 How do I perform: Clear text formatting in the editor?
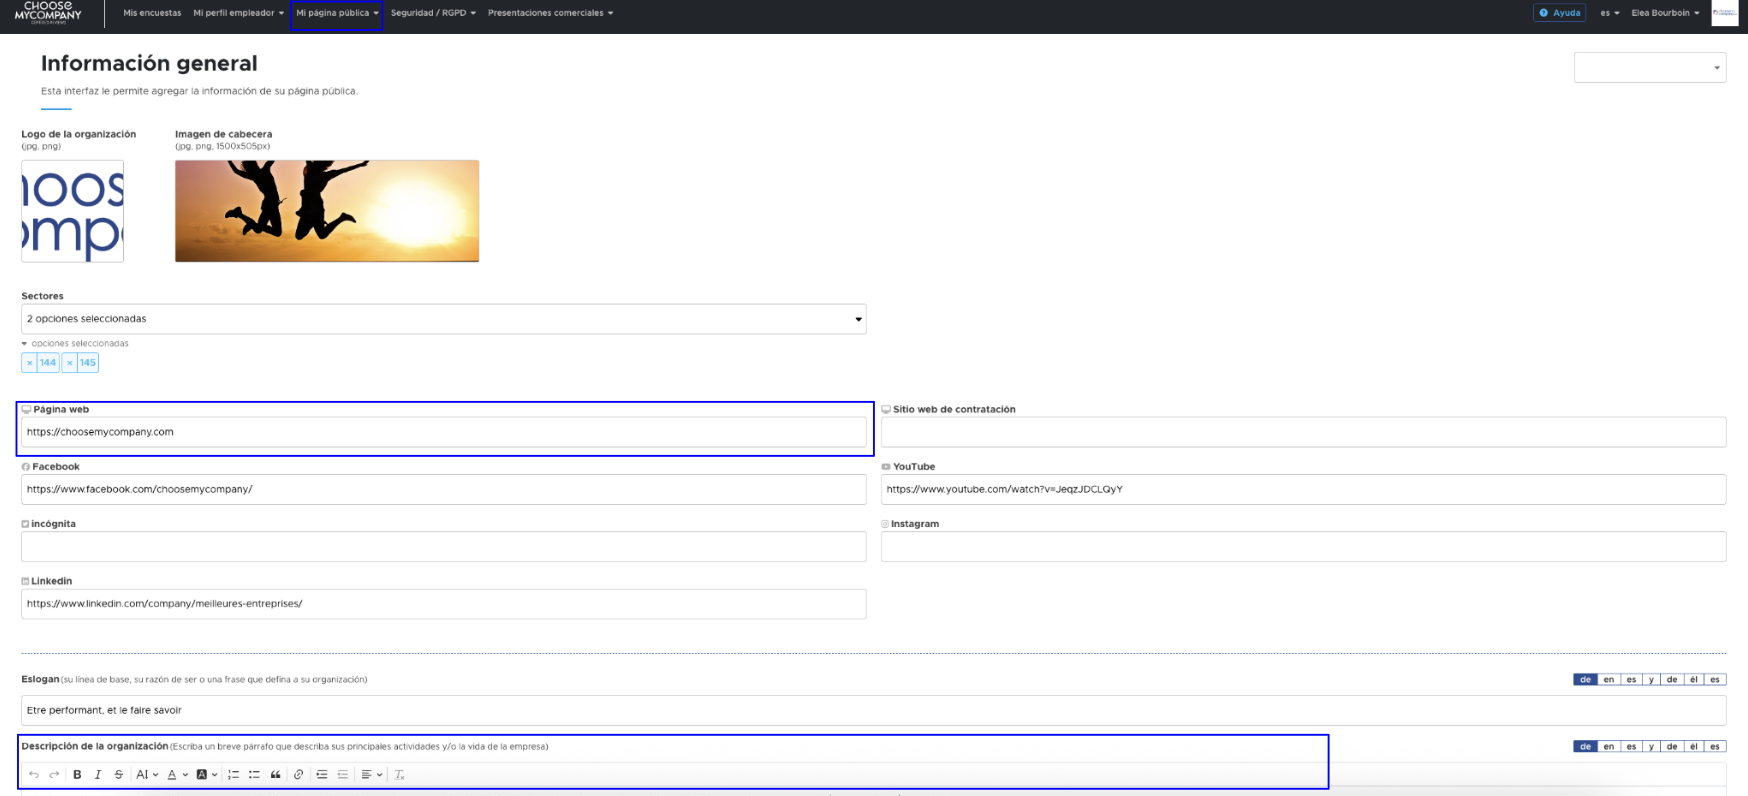click(x=399, y=775)
